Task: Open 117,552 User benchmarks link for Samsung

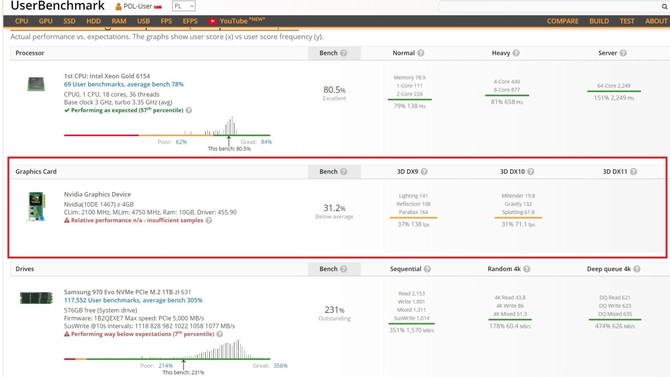Action: pyautogui.click(x=133, y=300)
